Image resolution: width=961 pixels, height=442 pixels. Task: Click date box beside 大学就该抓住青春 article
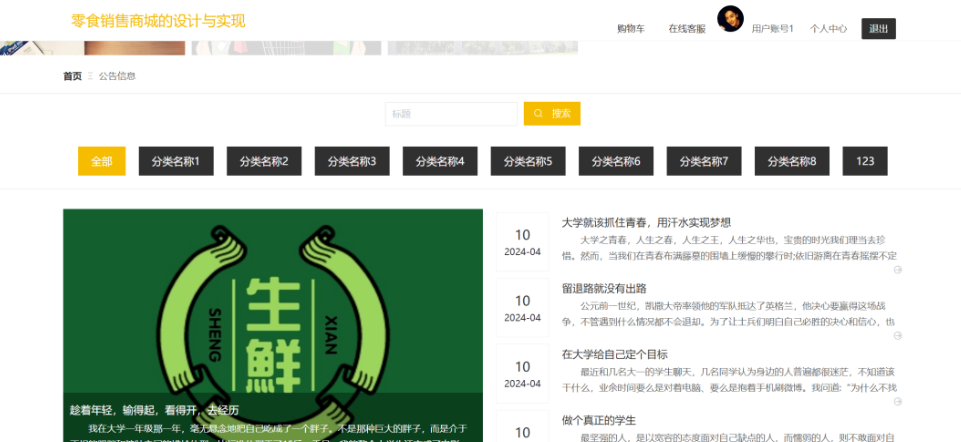point(522,242)
